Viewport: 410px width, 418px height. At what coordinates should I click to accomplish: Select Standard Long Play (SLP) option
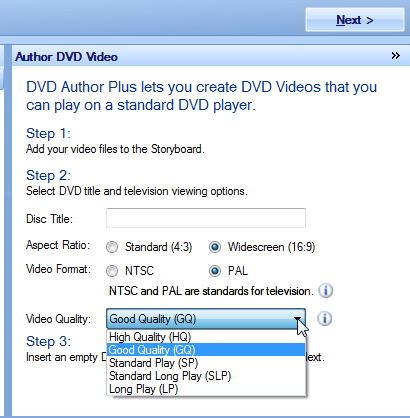point(206,376)
